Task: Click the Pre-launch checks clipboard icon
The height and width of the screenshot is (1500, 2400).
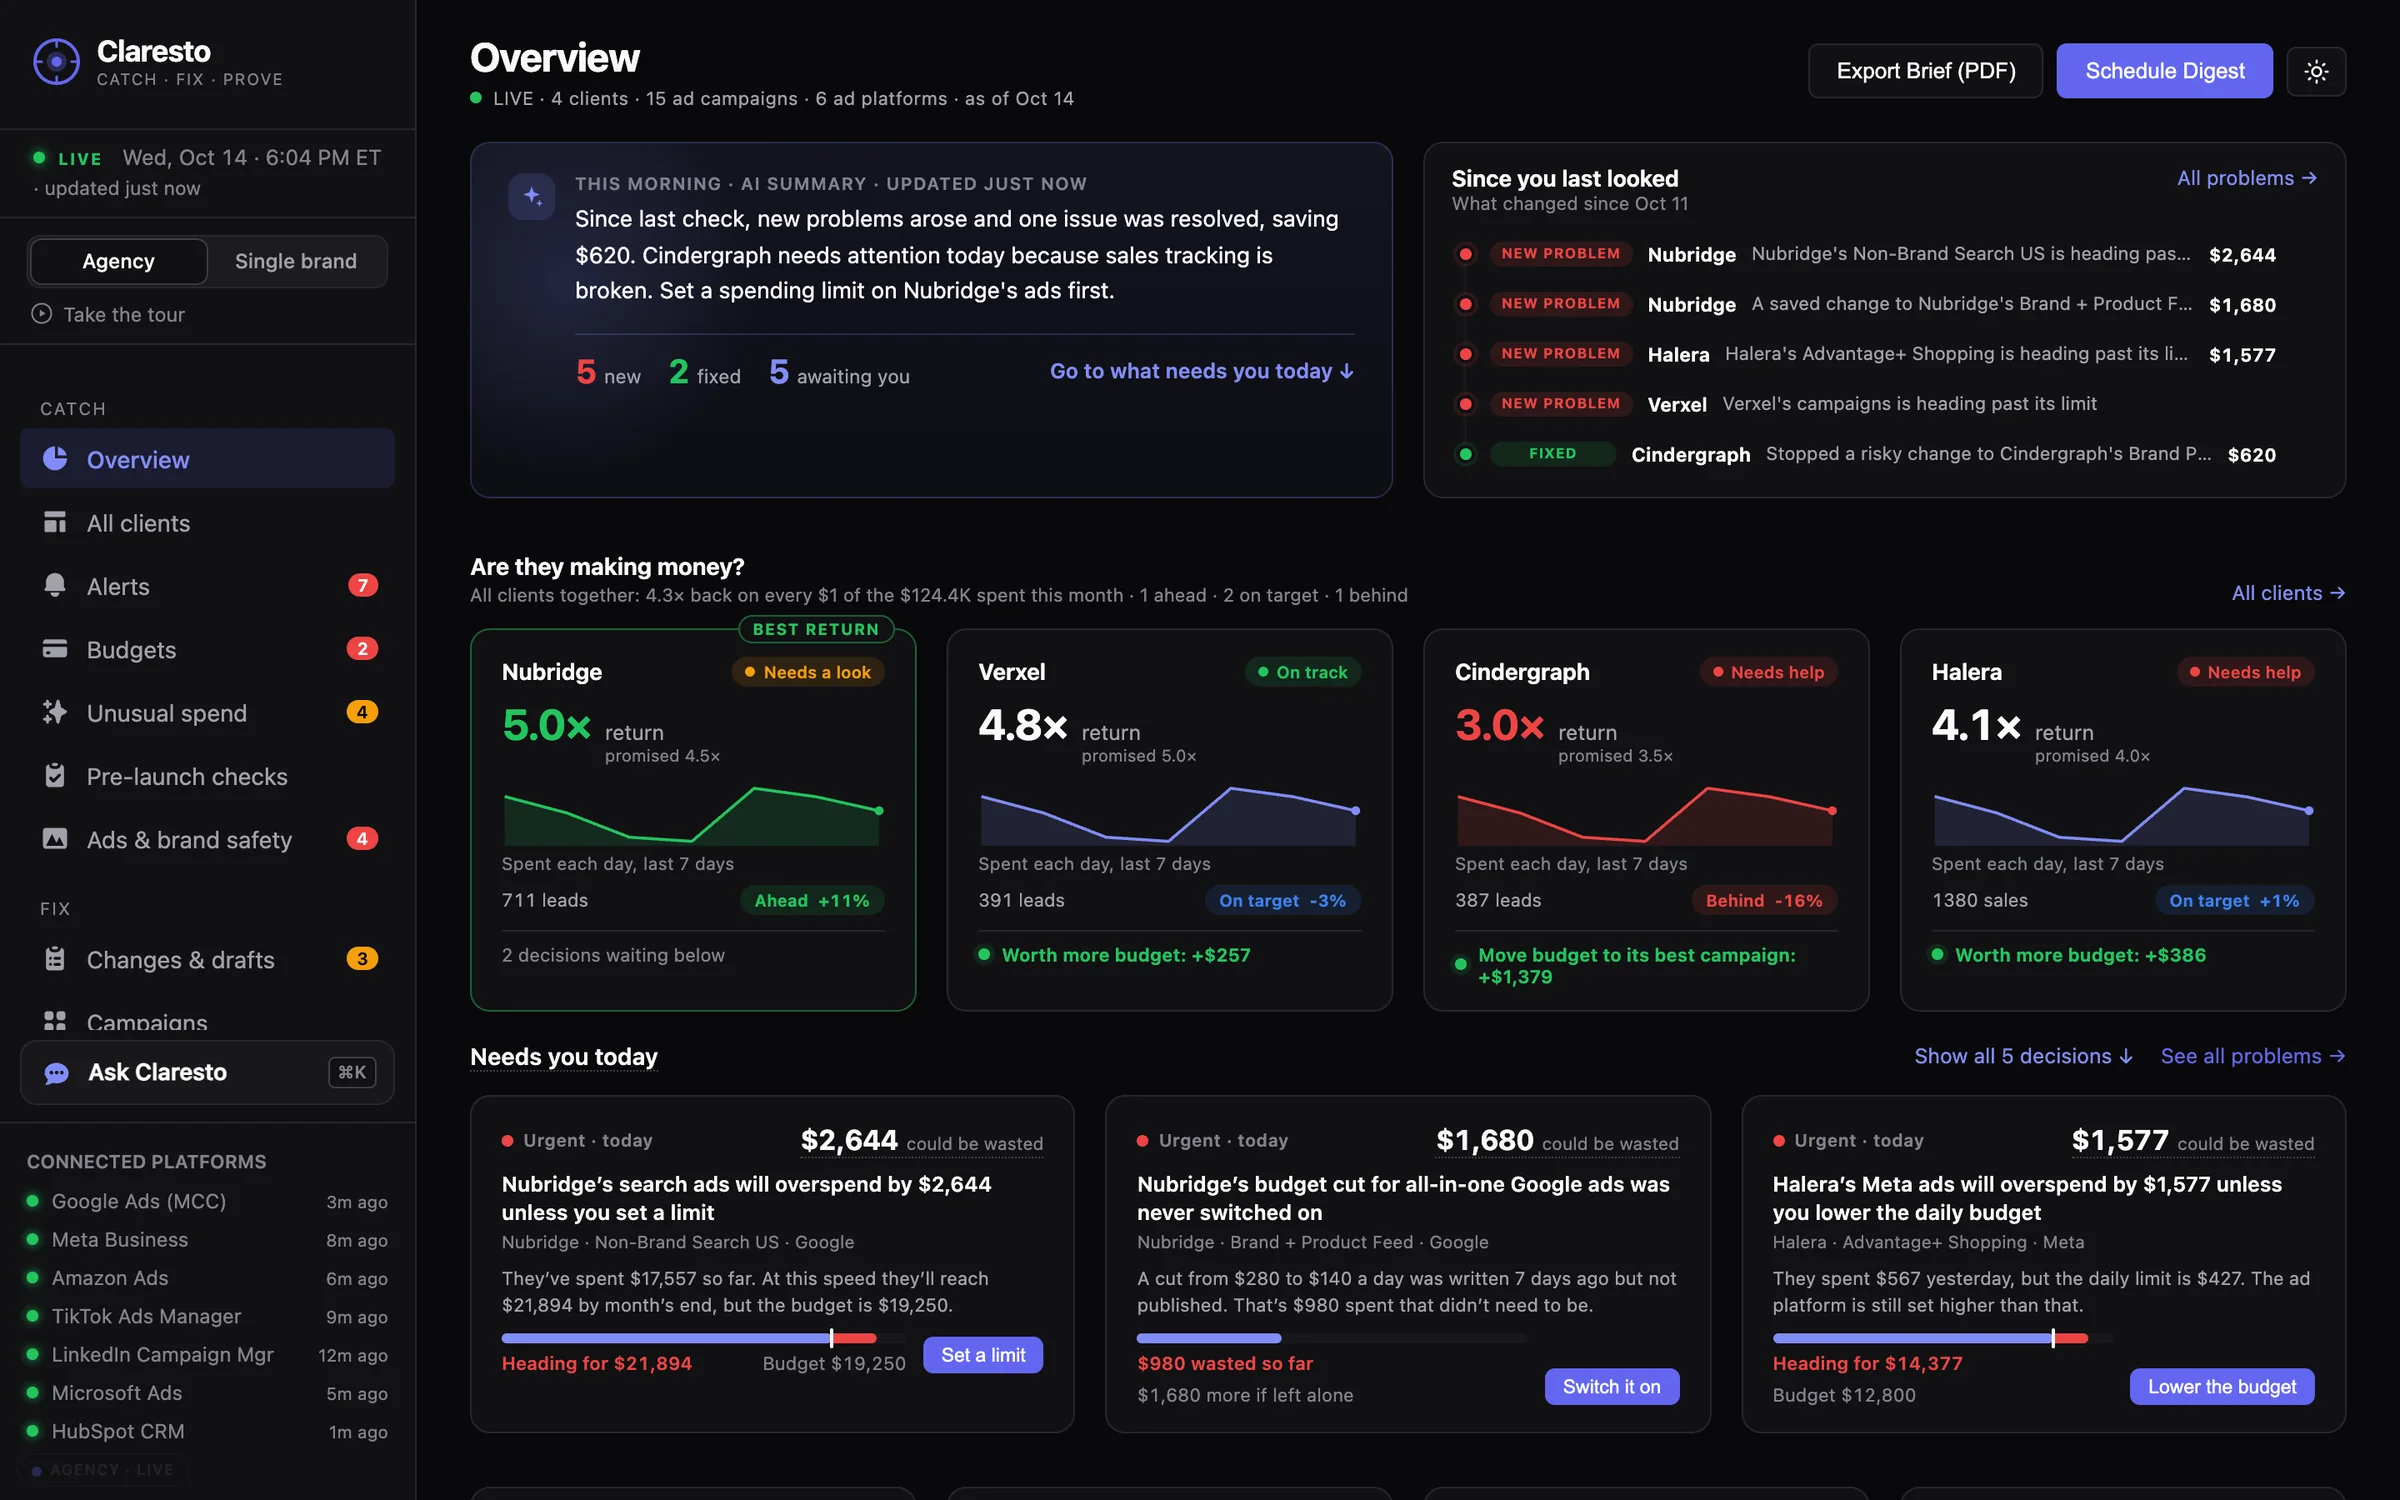Action: tap(55, 775)
